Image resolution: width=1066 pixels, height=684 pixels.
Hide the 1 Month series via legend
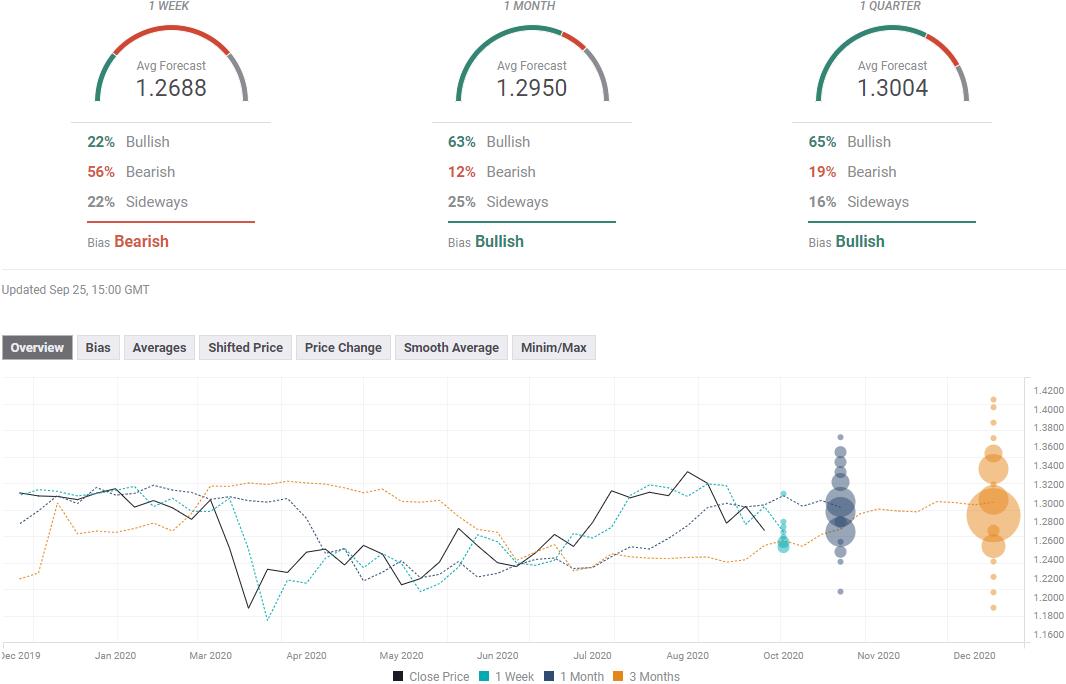[575, 677]
